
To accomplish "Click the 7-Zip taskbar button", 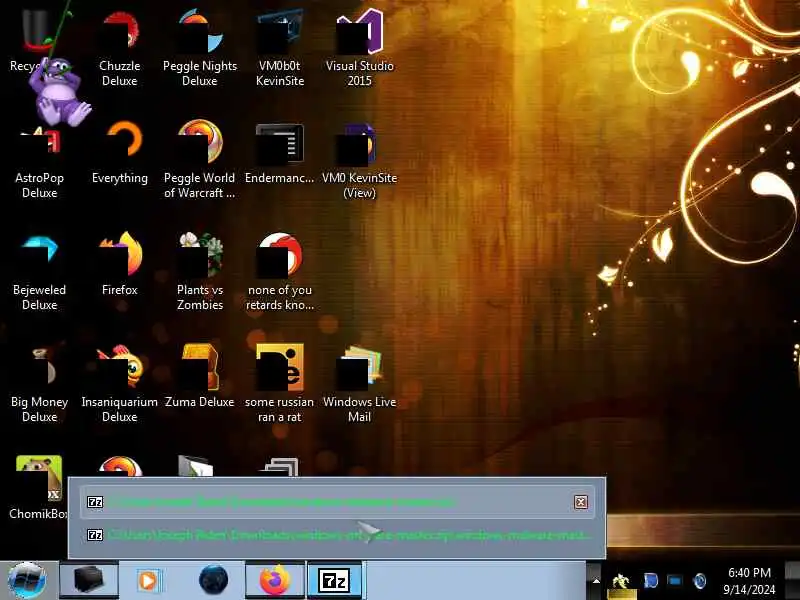I will click(x=335, y=580).
